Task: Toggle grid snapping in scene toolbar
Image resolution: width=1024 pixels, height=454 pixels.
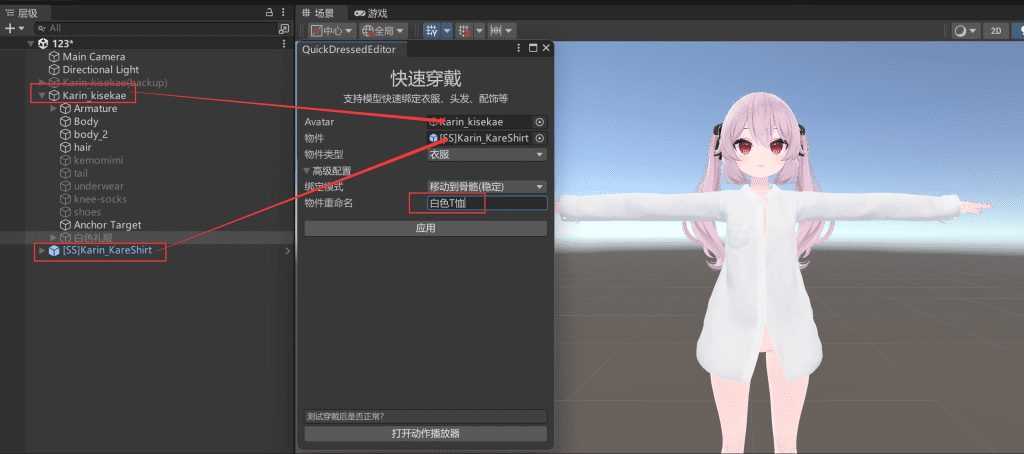Action: [x=464, y=31]
